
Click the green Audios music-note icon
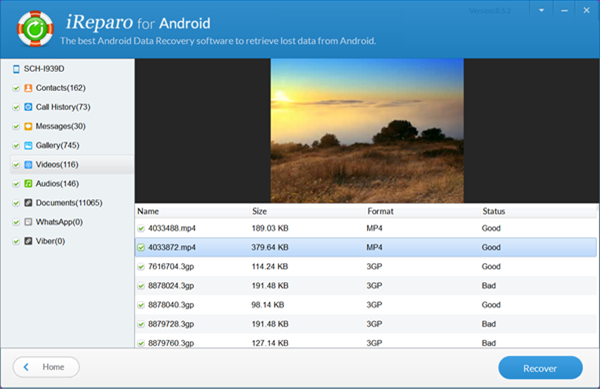(28, 184)
